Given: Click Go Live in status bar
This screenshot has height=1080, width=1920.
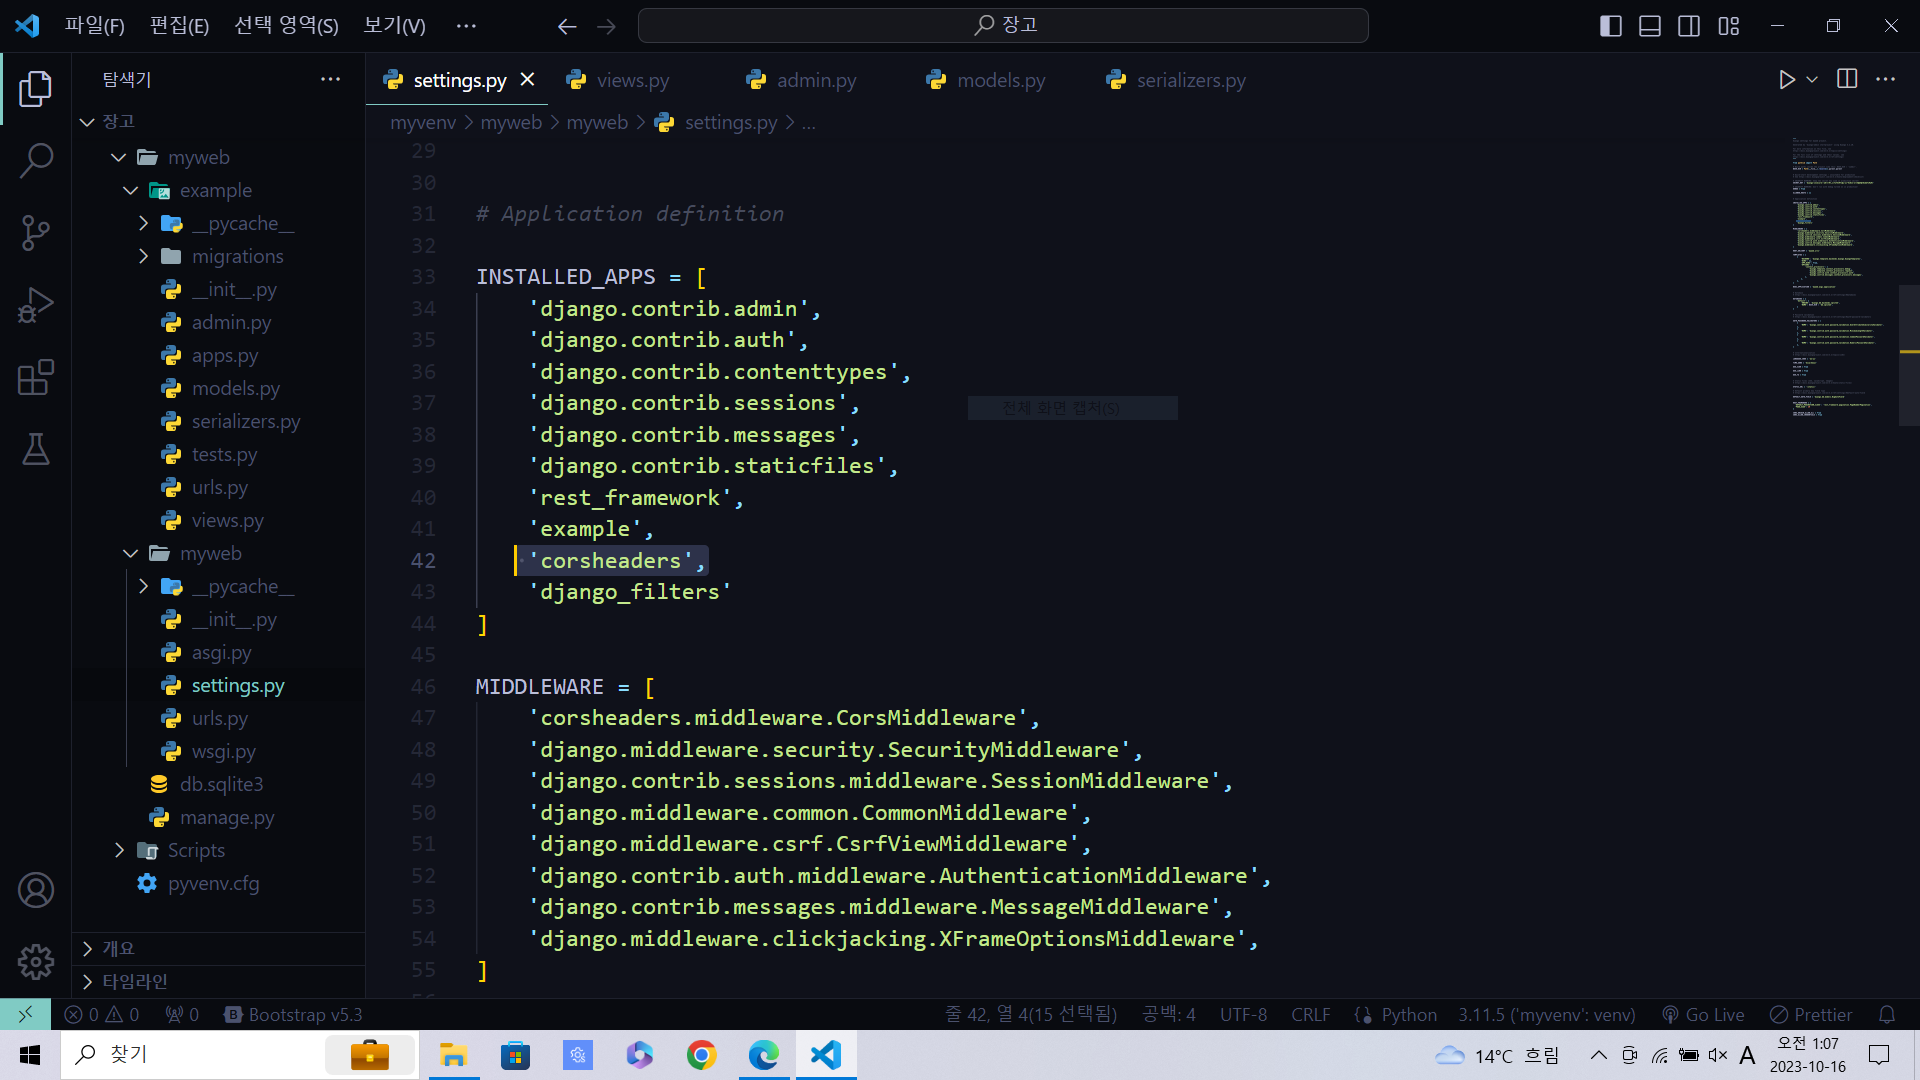Looking at the screenshot, I should tap(1703, 1014).
